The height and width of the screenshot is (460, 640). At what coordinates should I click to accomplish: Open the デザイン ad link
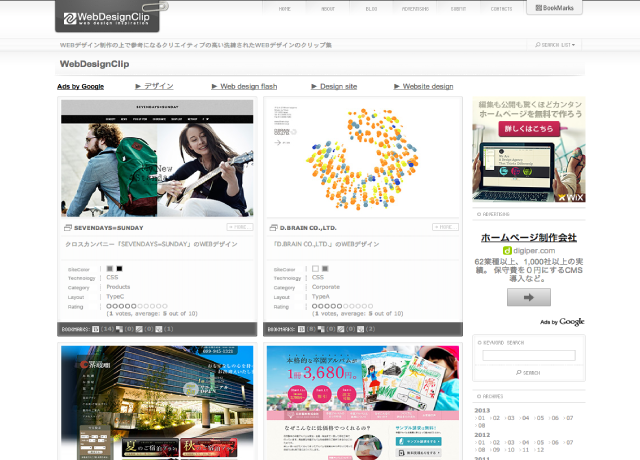pos(154,86)
